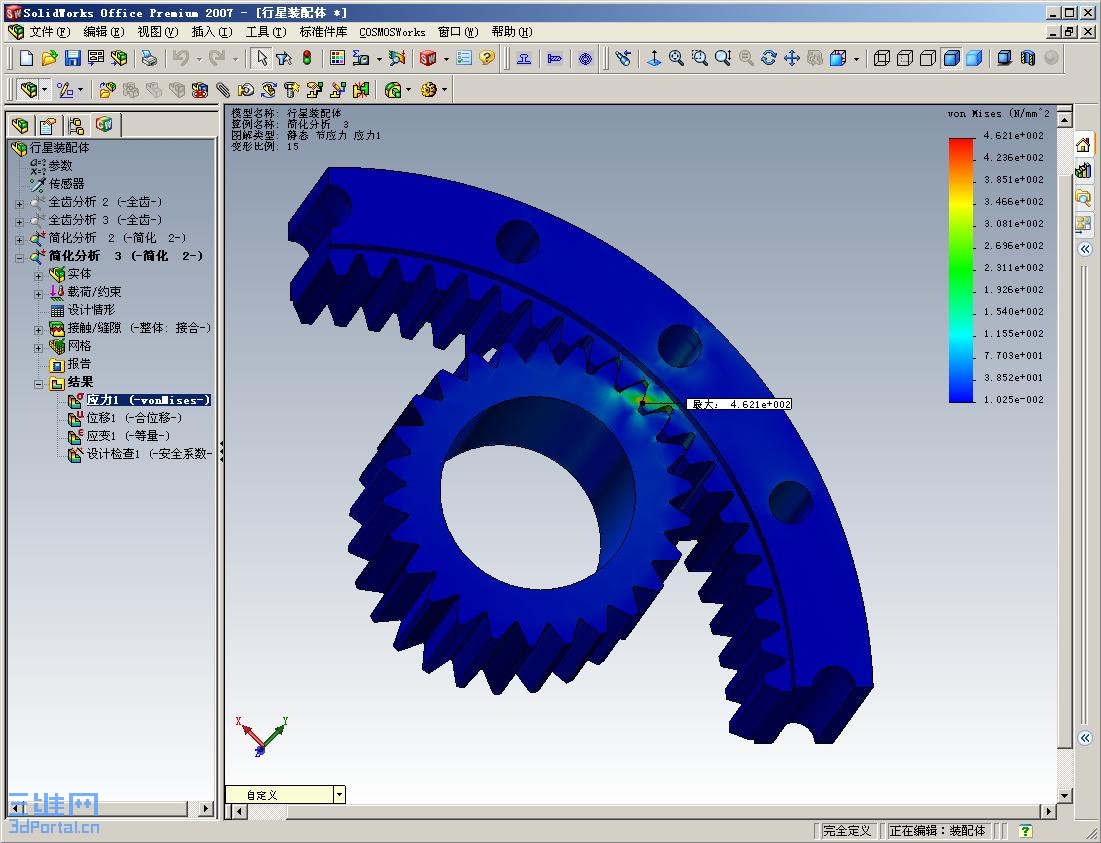This screenshot has width=1101, height=843.
Task: Open the undo history dropdown arrow
Action: (199, 59)
